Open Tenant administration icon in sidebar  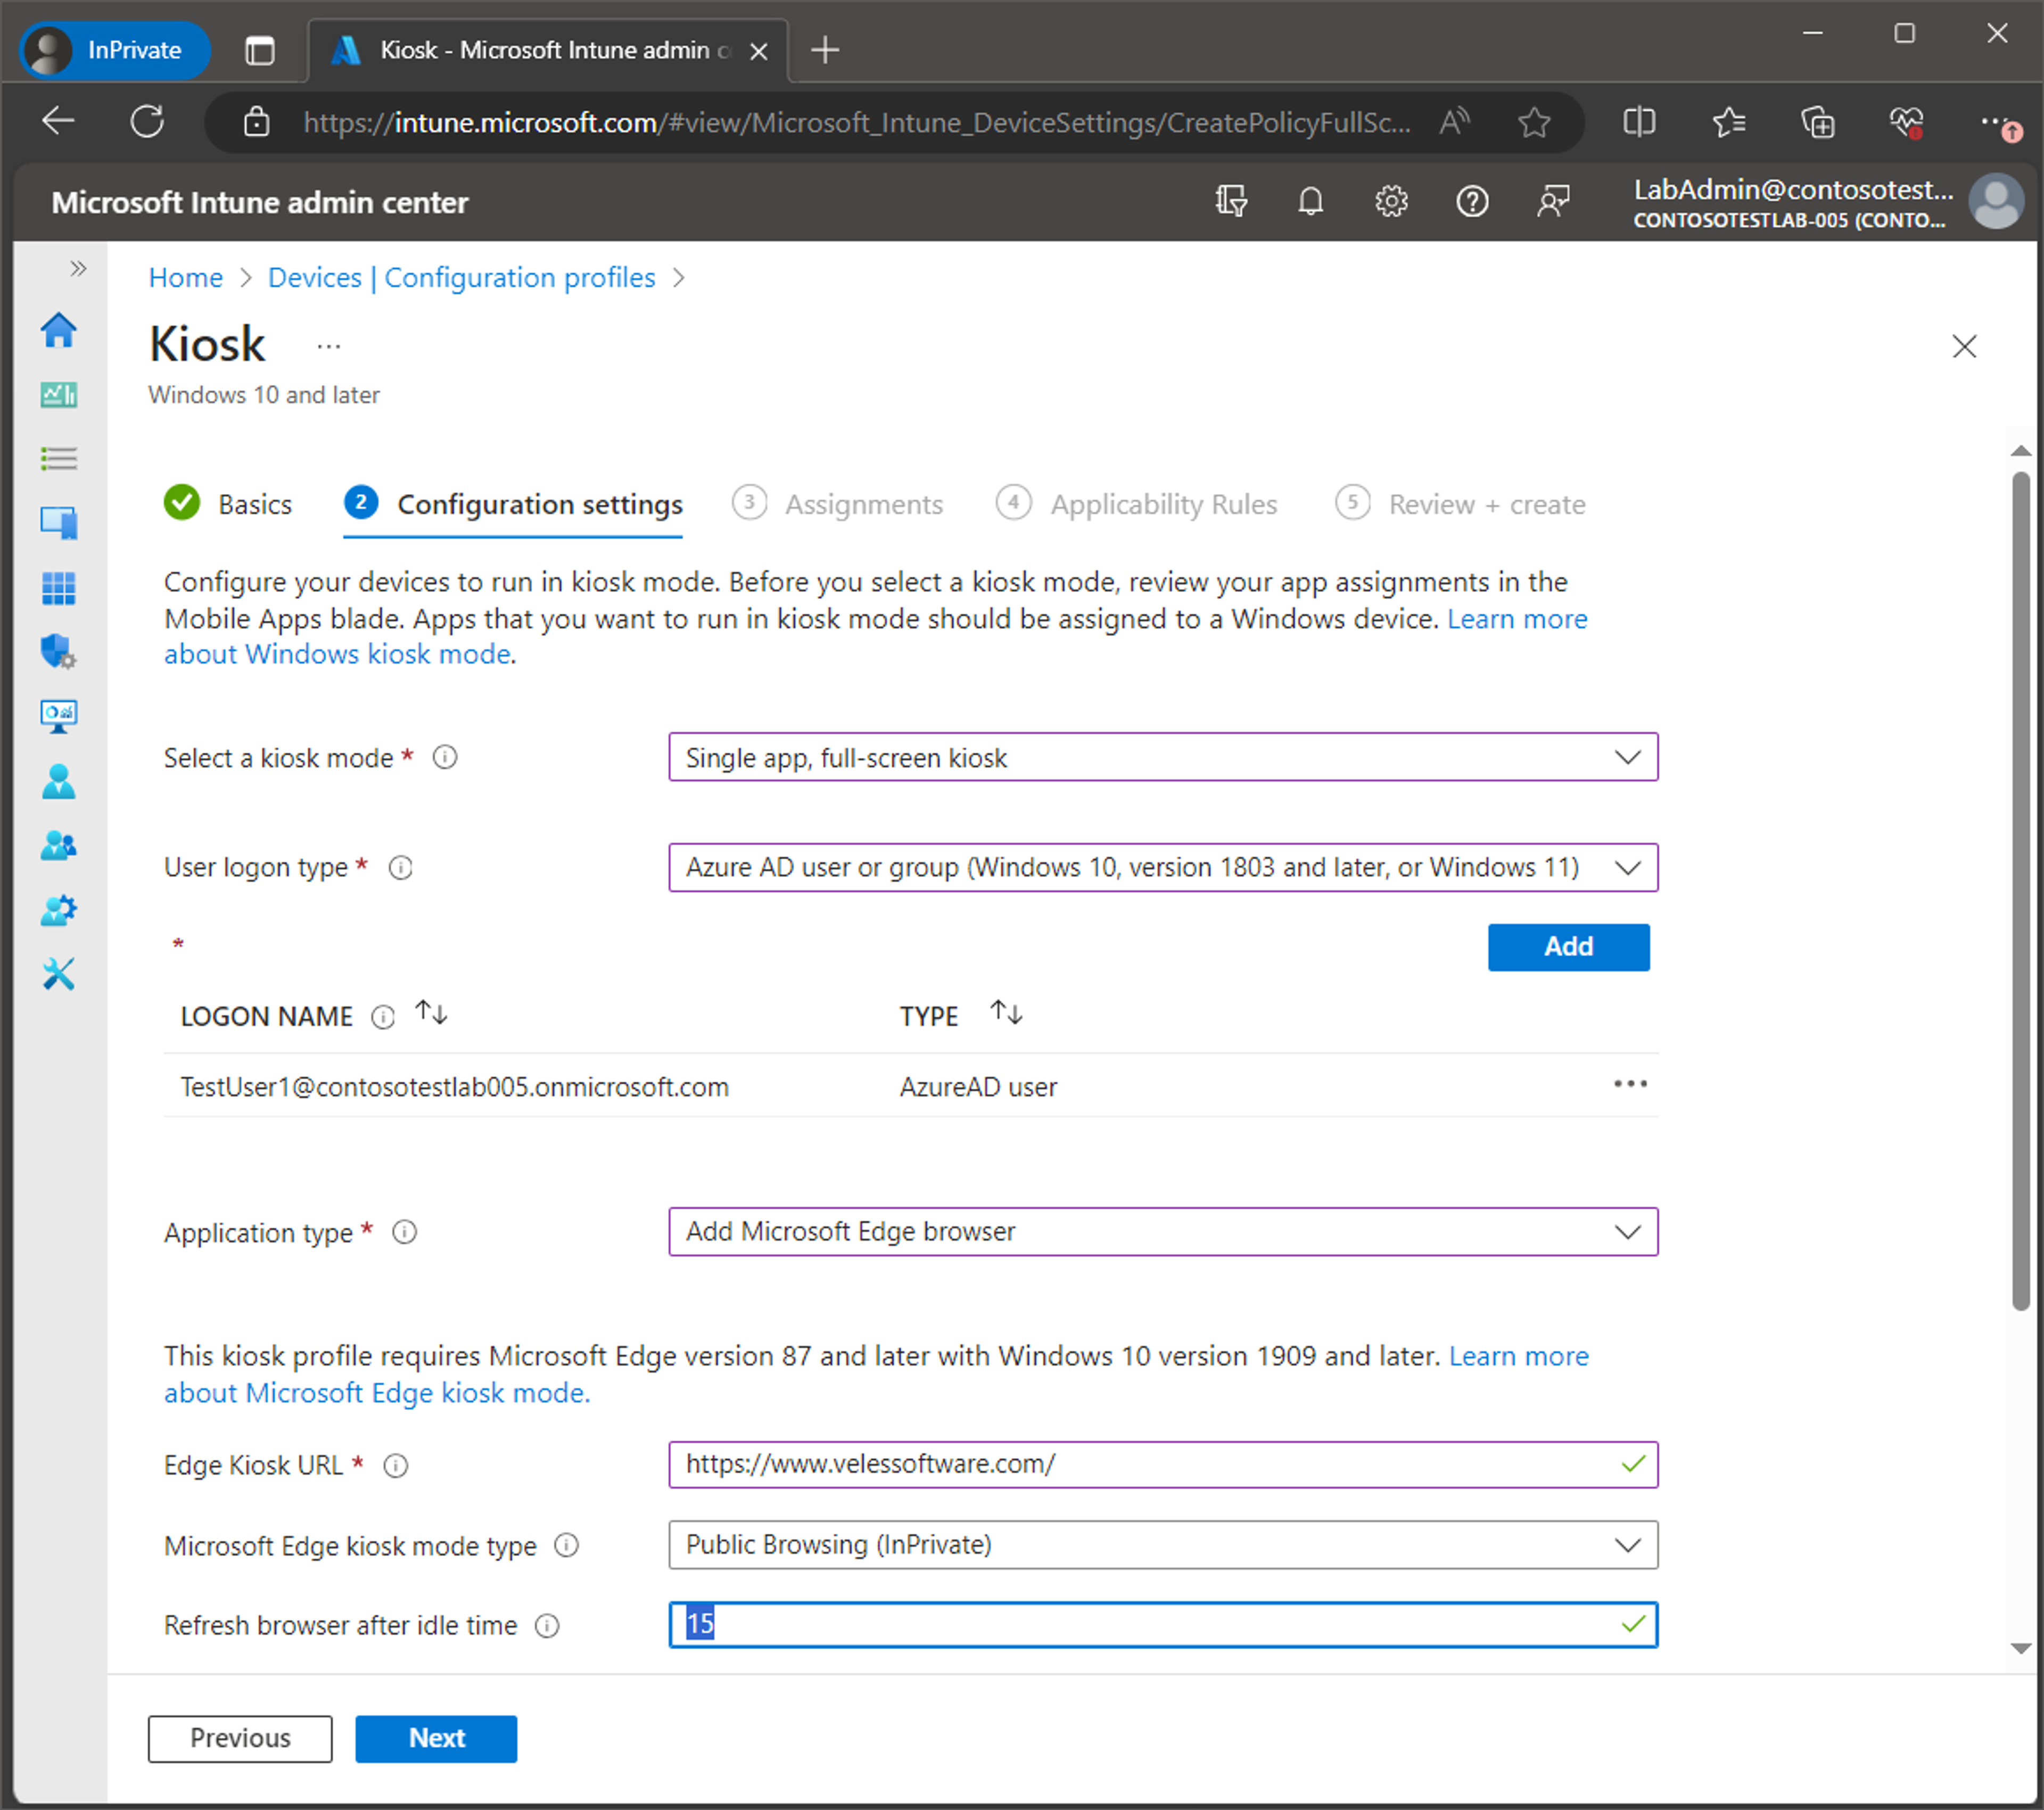tap(59, 910)
